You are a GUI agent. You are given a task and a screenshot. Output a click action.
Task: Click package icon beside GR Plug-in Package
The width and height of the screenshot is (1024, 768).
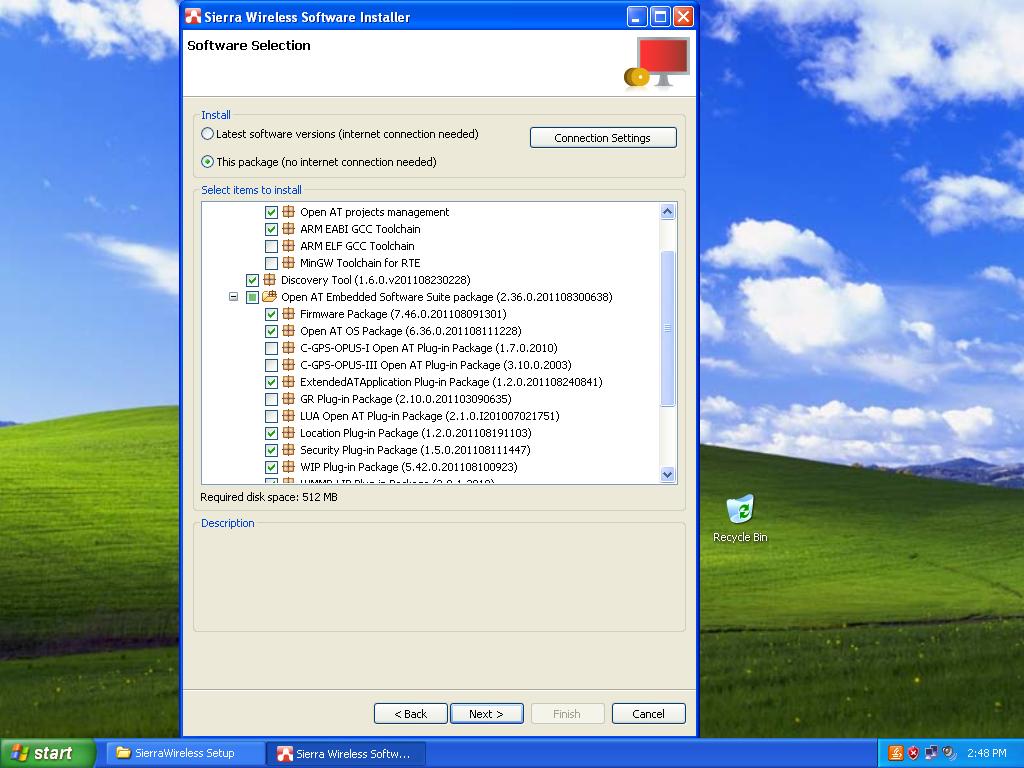289,398
